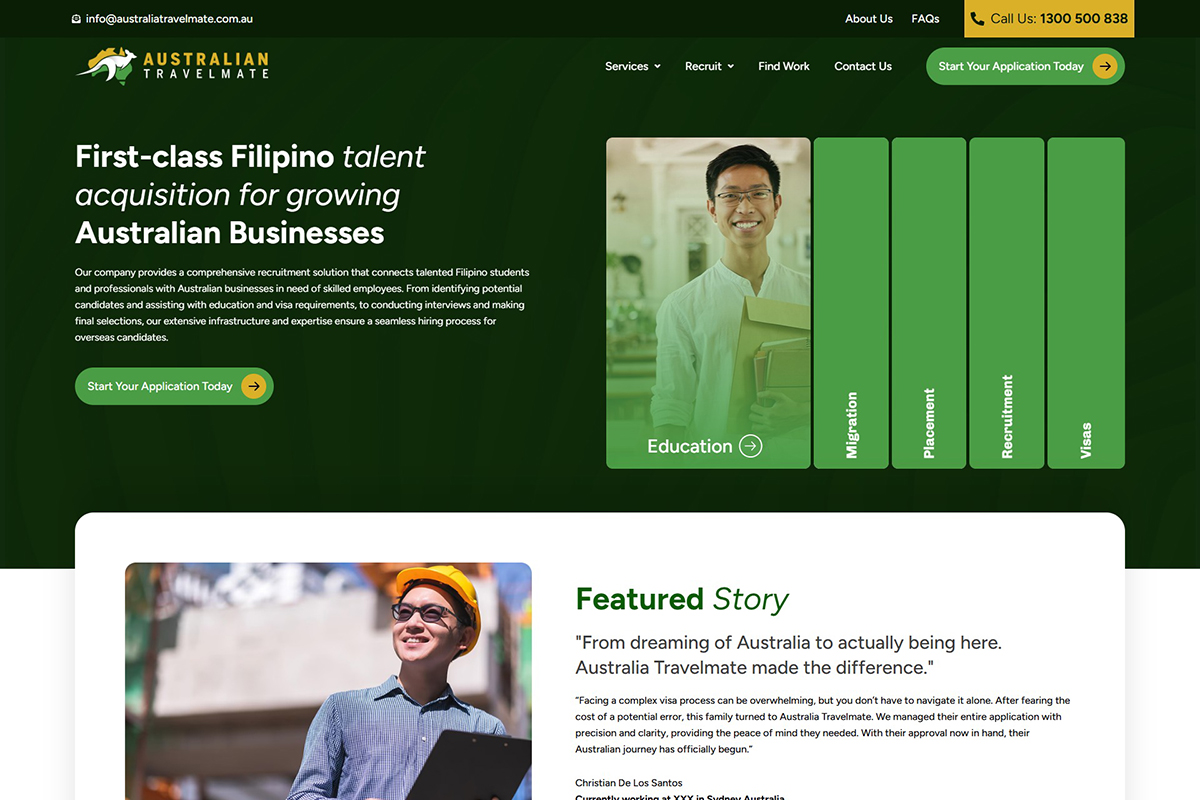Expand the Migration accordion panel
Image resolution: width=1200 pixels, height=800 pixels.
point(851,303)
